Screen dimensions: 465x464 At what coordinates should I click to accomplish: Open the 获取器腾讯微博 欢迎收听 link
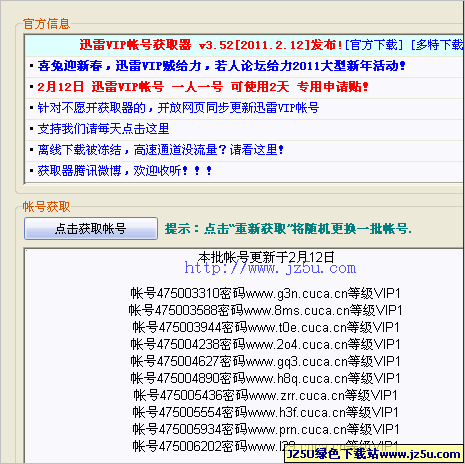click(124, 171)
